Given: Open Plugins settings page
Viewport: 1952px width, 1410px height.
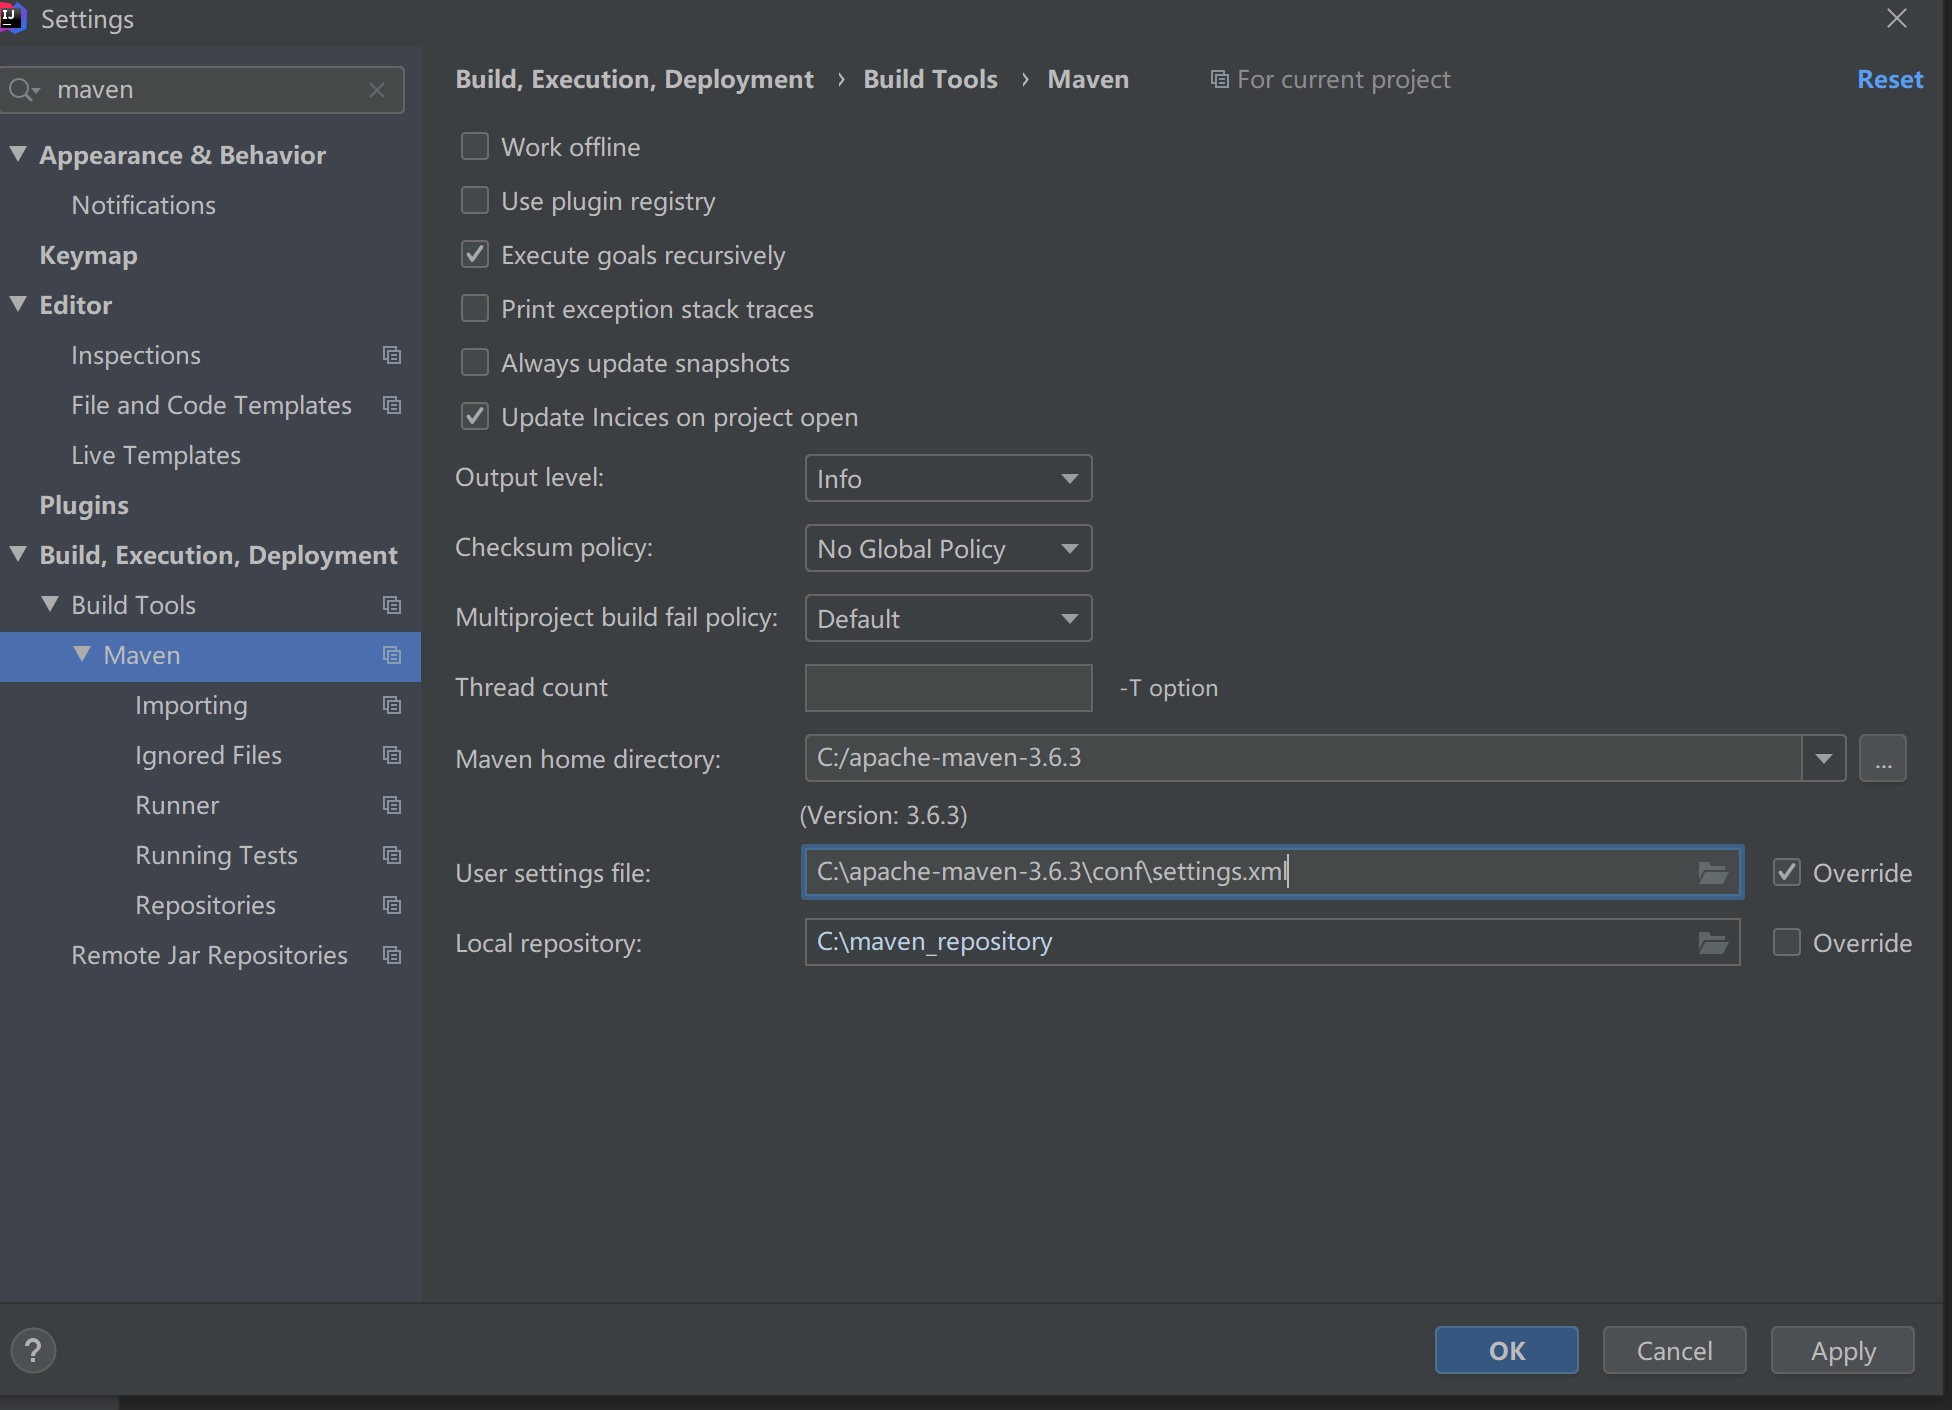Looking at the screenshot, I should [x=84, y=505].
